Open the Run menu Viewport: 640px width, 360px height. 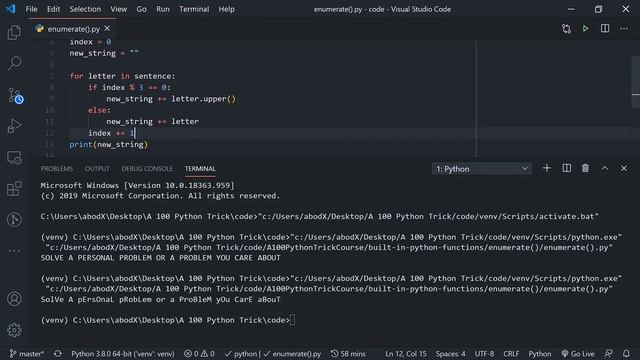pyautogui.click(x=162, y=9)
